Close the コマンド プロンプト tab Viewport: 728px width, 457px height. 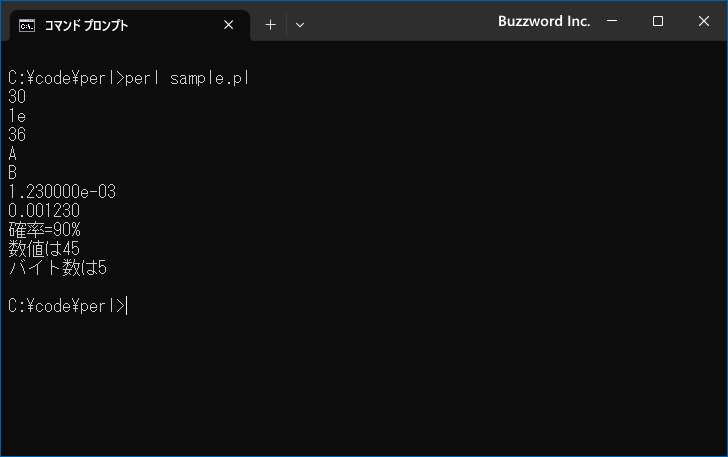pos(228,25)
